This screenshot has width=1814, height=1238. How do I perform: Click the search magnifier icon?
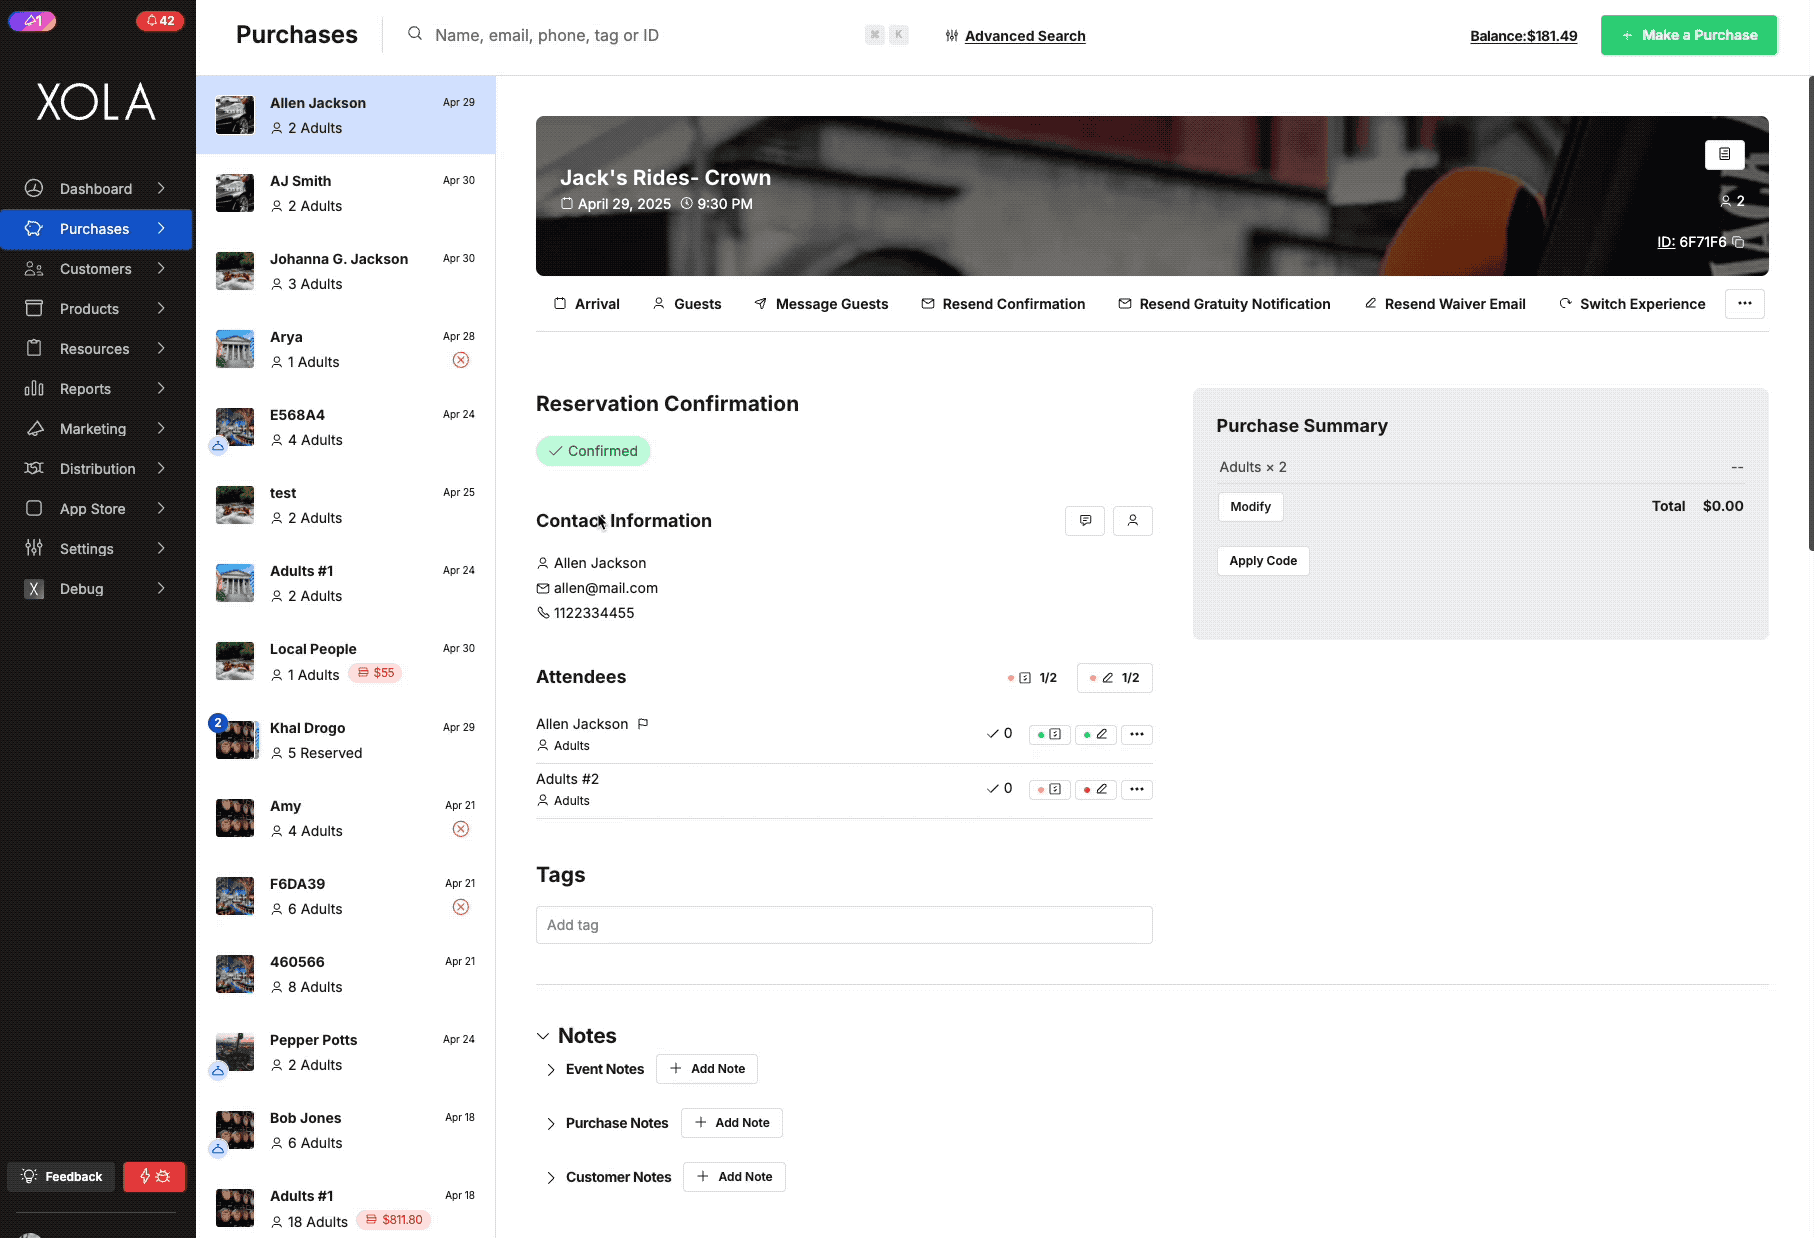point(414,34)
